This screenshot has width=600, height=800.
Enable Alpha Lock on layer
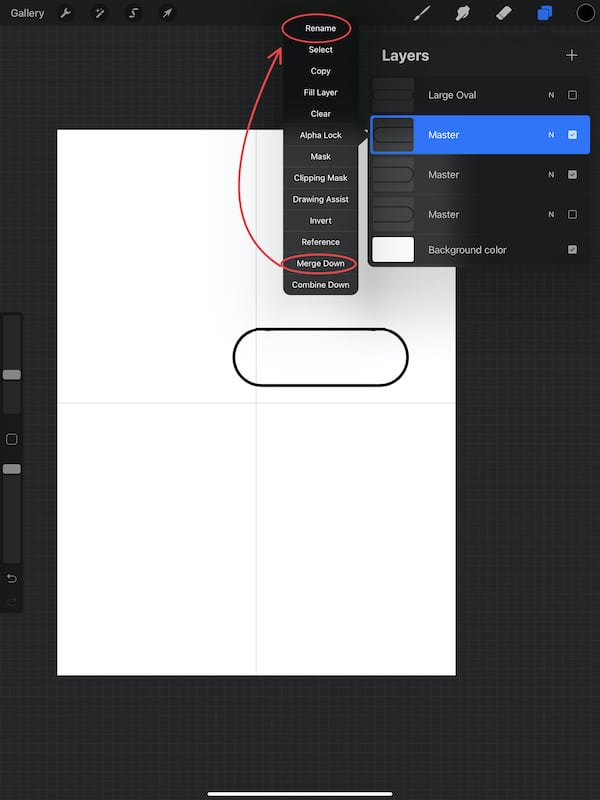point(320,135)
